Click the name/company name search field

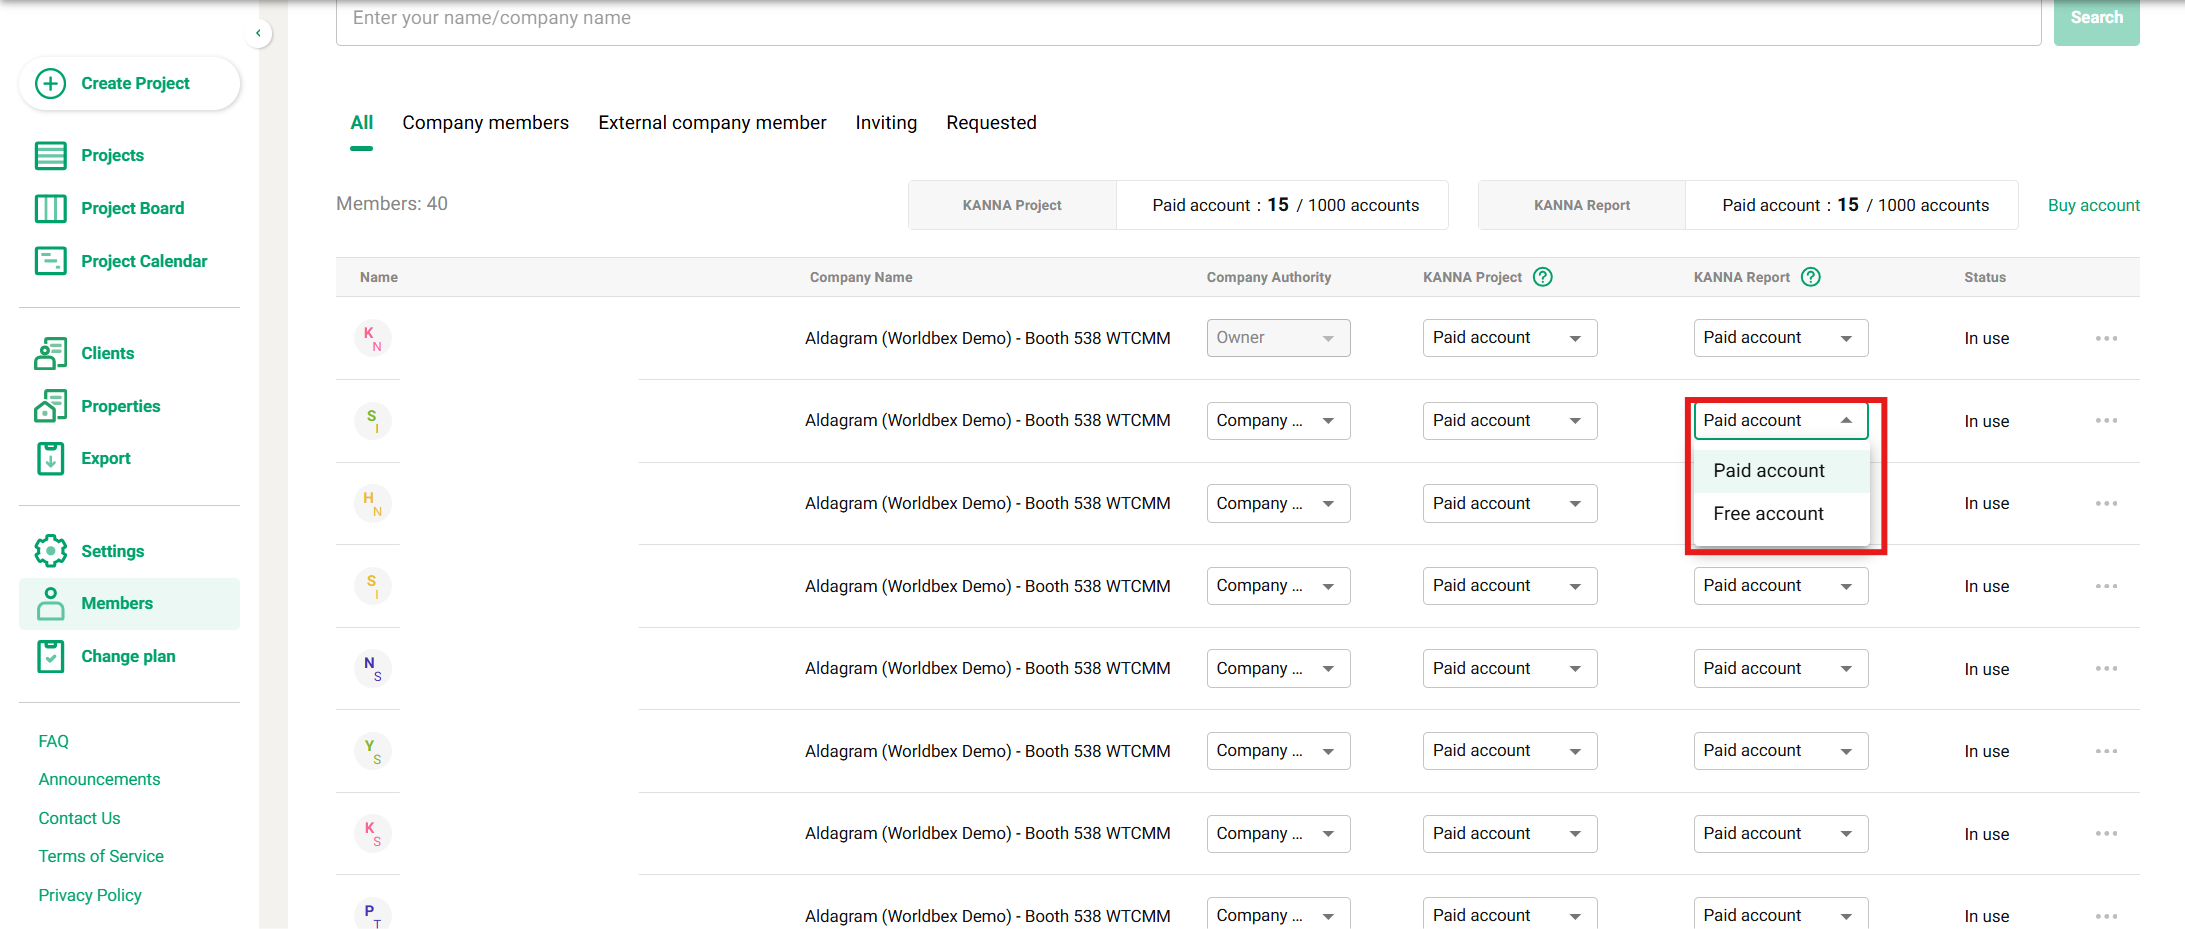click(x=1187, y=19)
